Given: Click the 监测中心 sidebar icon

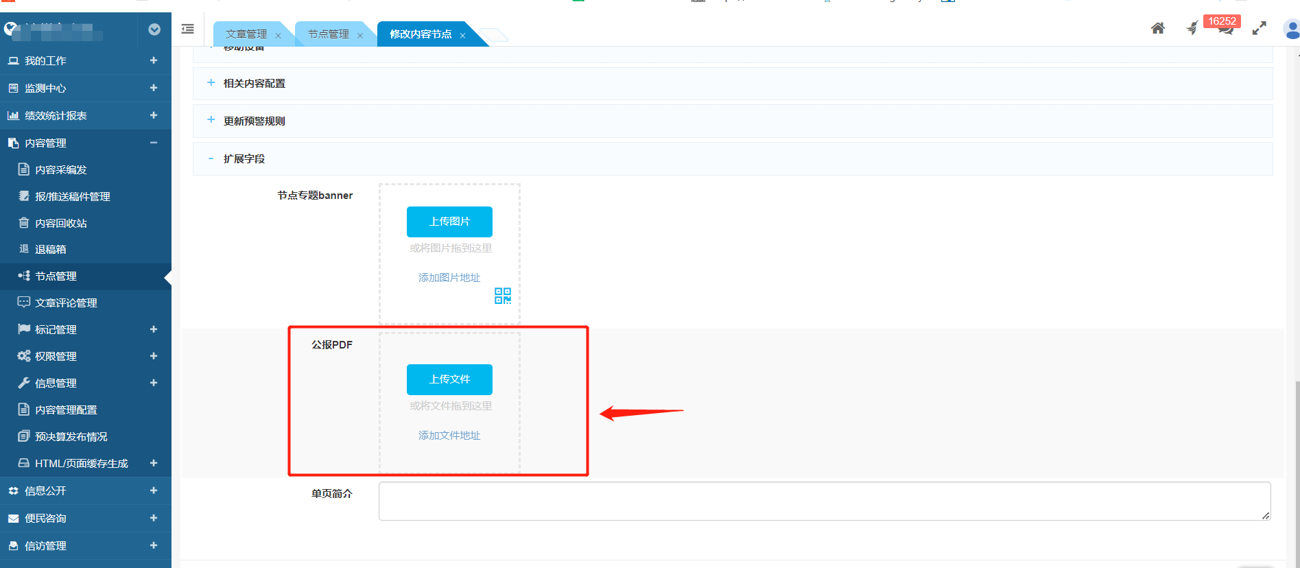Looking at the screenshot, I should pos(13,88).
